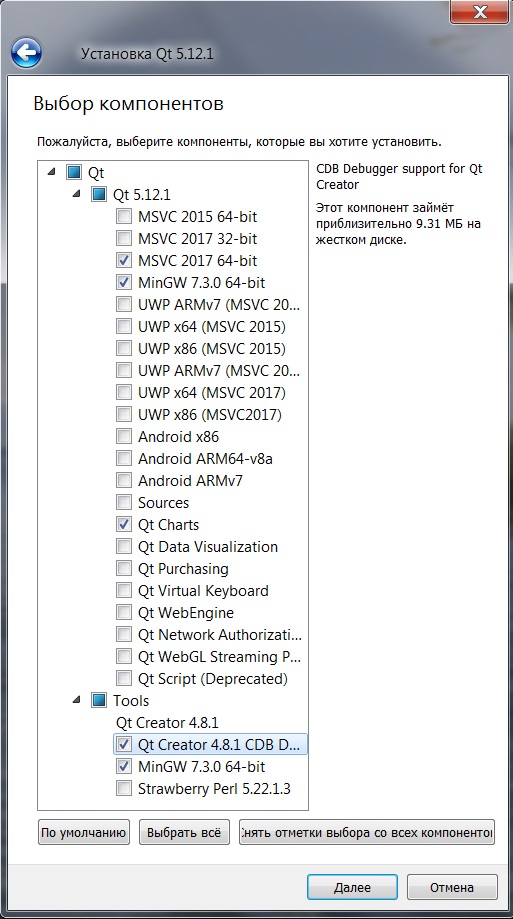Select the Qt Charts row label
The image size is (513, 919).
click(x=168, y=525)
